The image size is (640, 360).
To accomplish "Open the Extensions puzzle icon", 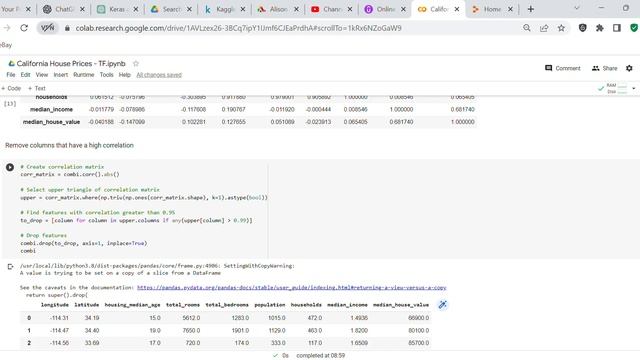I will click(x=600, y=28).
